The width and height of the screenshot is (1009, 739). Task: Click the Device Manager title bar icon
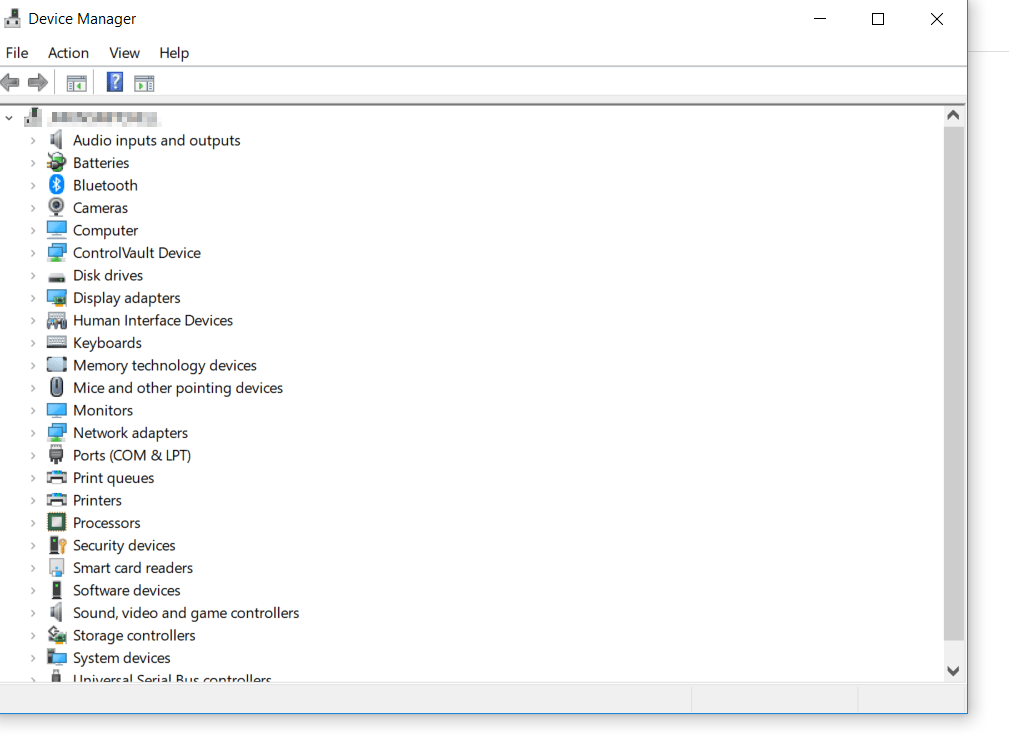[x=11, y=18]
